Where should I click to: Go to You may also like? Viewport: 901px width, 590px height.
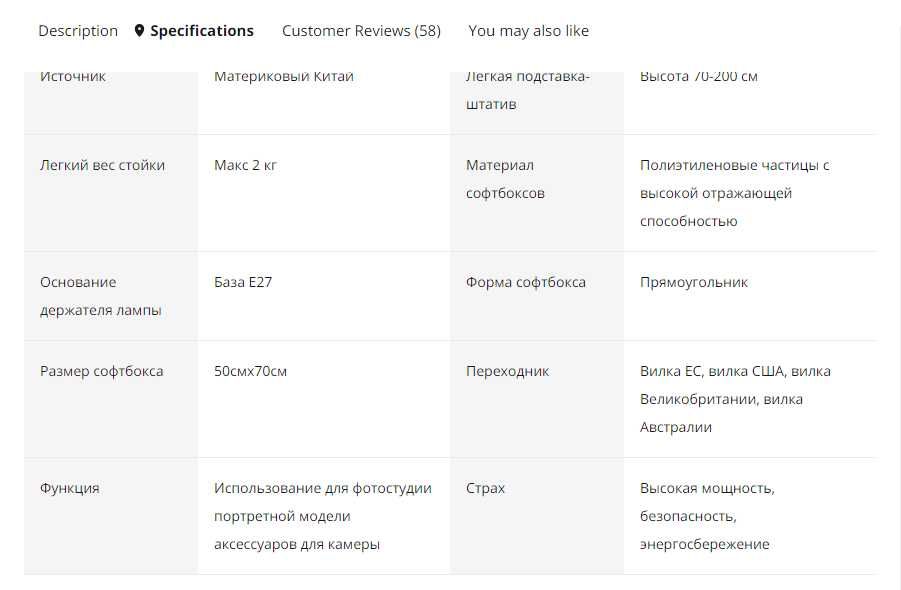pyautogui.click(x=528, y=31)
